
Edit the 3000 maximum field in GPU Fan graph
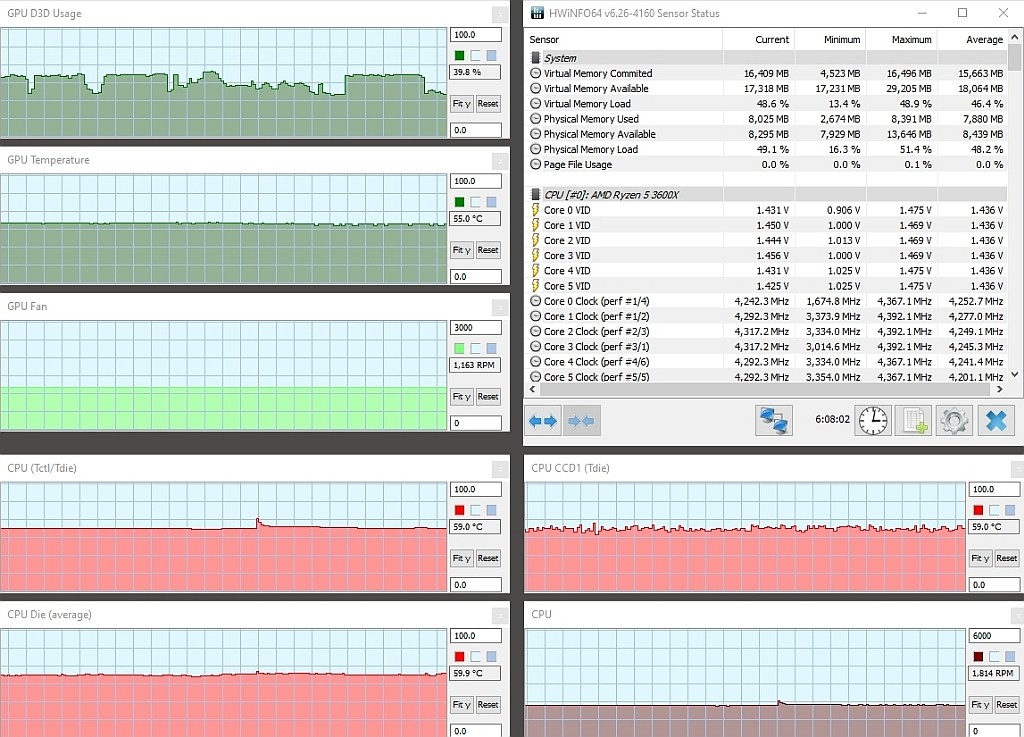(476, 328)
